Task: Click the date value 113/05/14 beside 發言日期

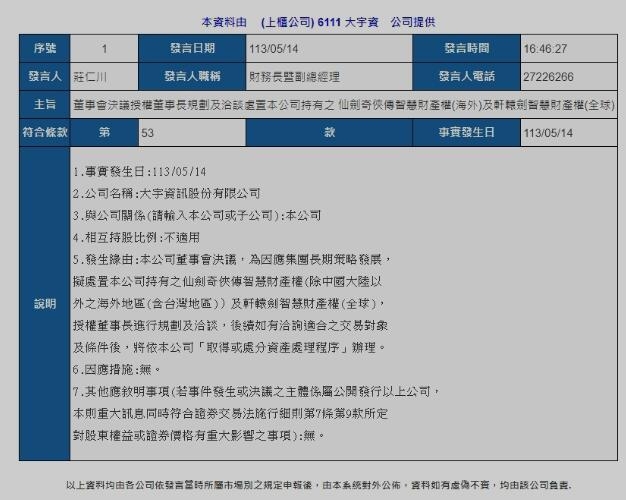Action: point(274,49)
